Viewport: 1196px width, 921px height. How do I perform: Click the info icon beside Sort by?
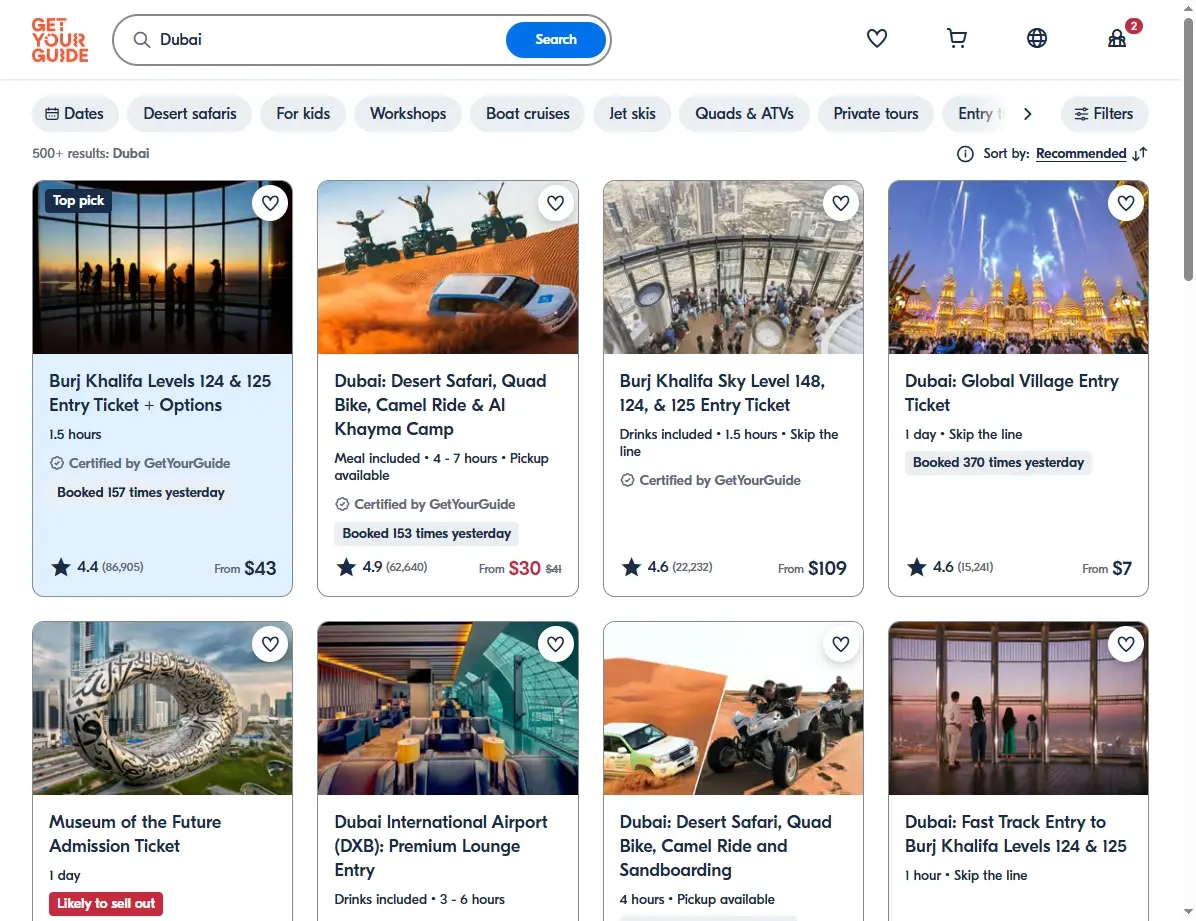pyautogui.click(x=965, y=154)
